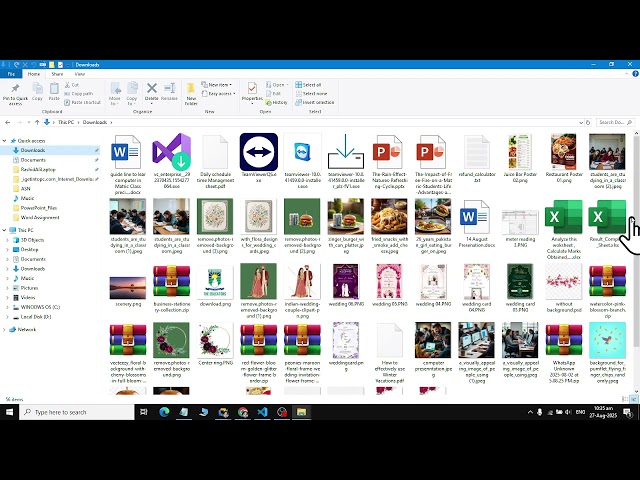This screenshot has height=480, width=640.
Task: Click the Search Downloads box
Action: [x=615, y=122]
